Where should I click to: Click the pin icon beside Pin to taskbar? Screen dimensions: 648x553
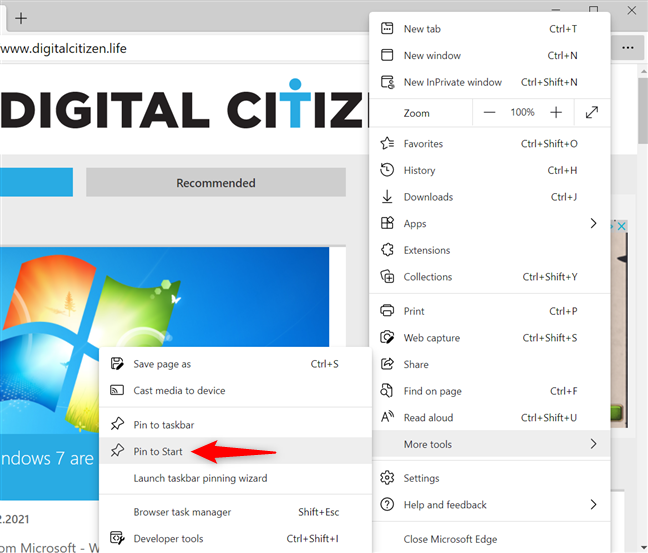[117, 424]
